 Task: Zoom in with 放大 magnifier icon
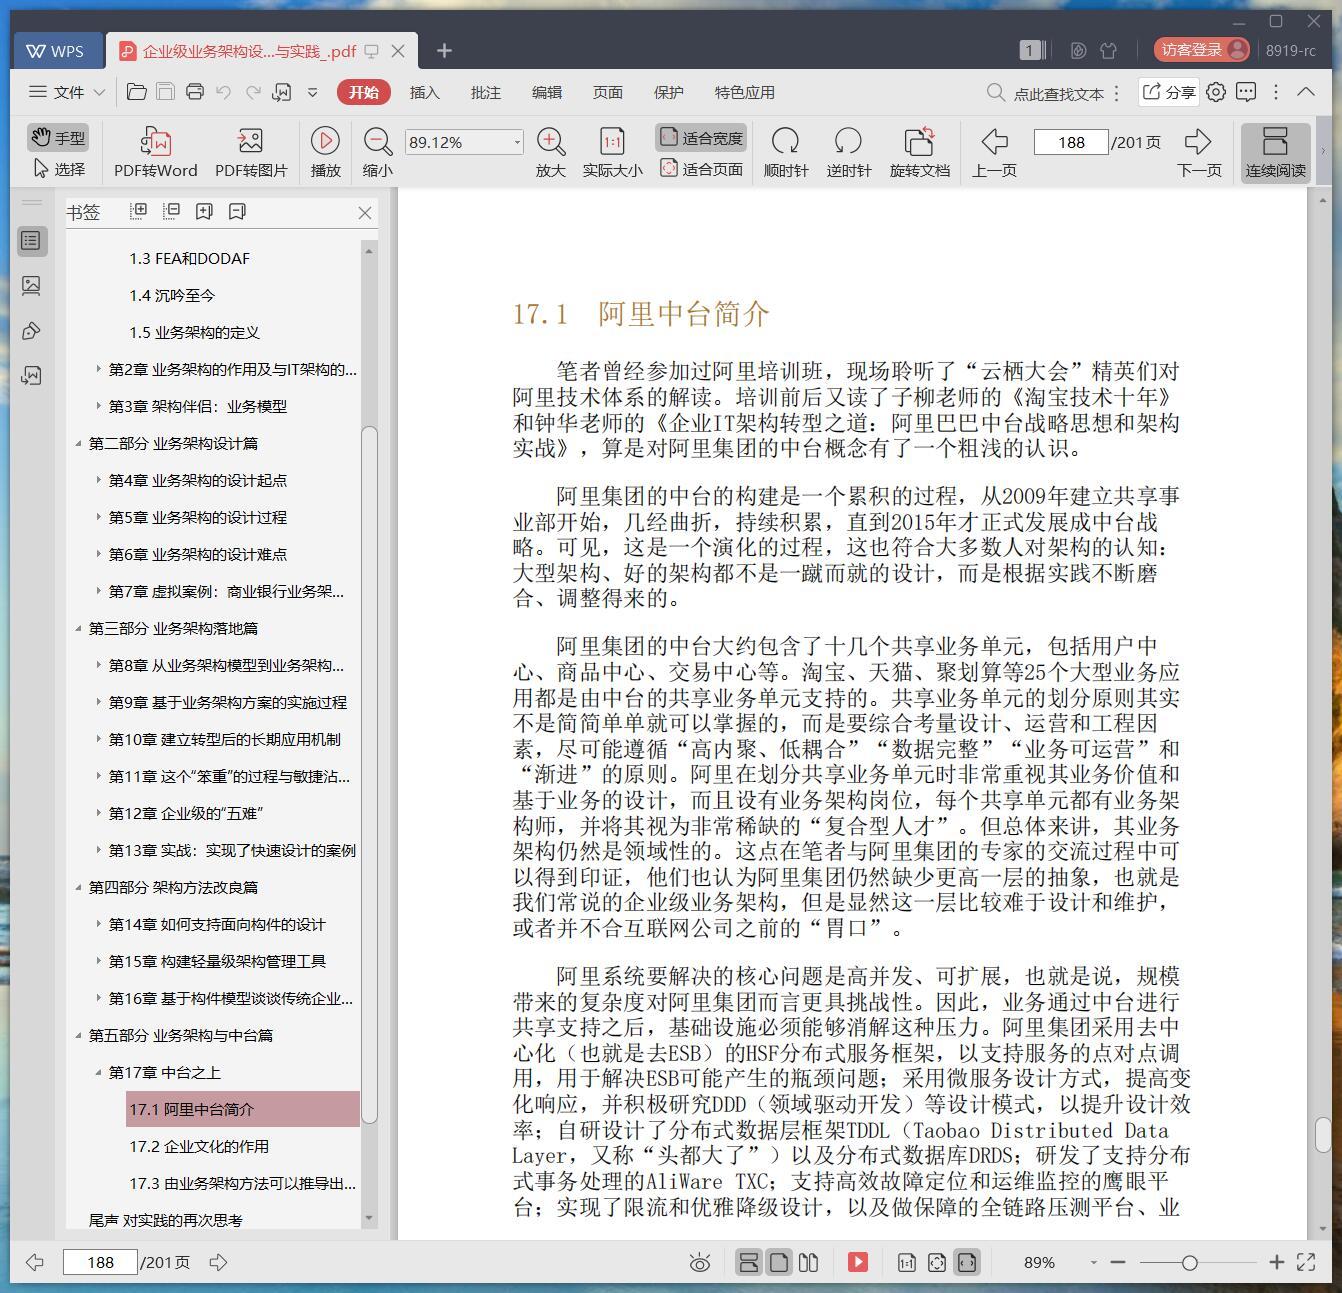click(x=551, y=141)
